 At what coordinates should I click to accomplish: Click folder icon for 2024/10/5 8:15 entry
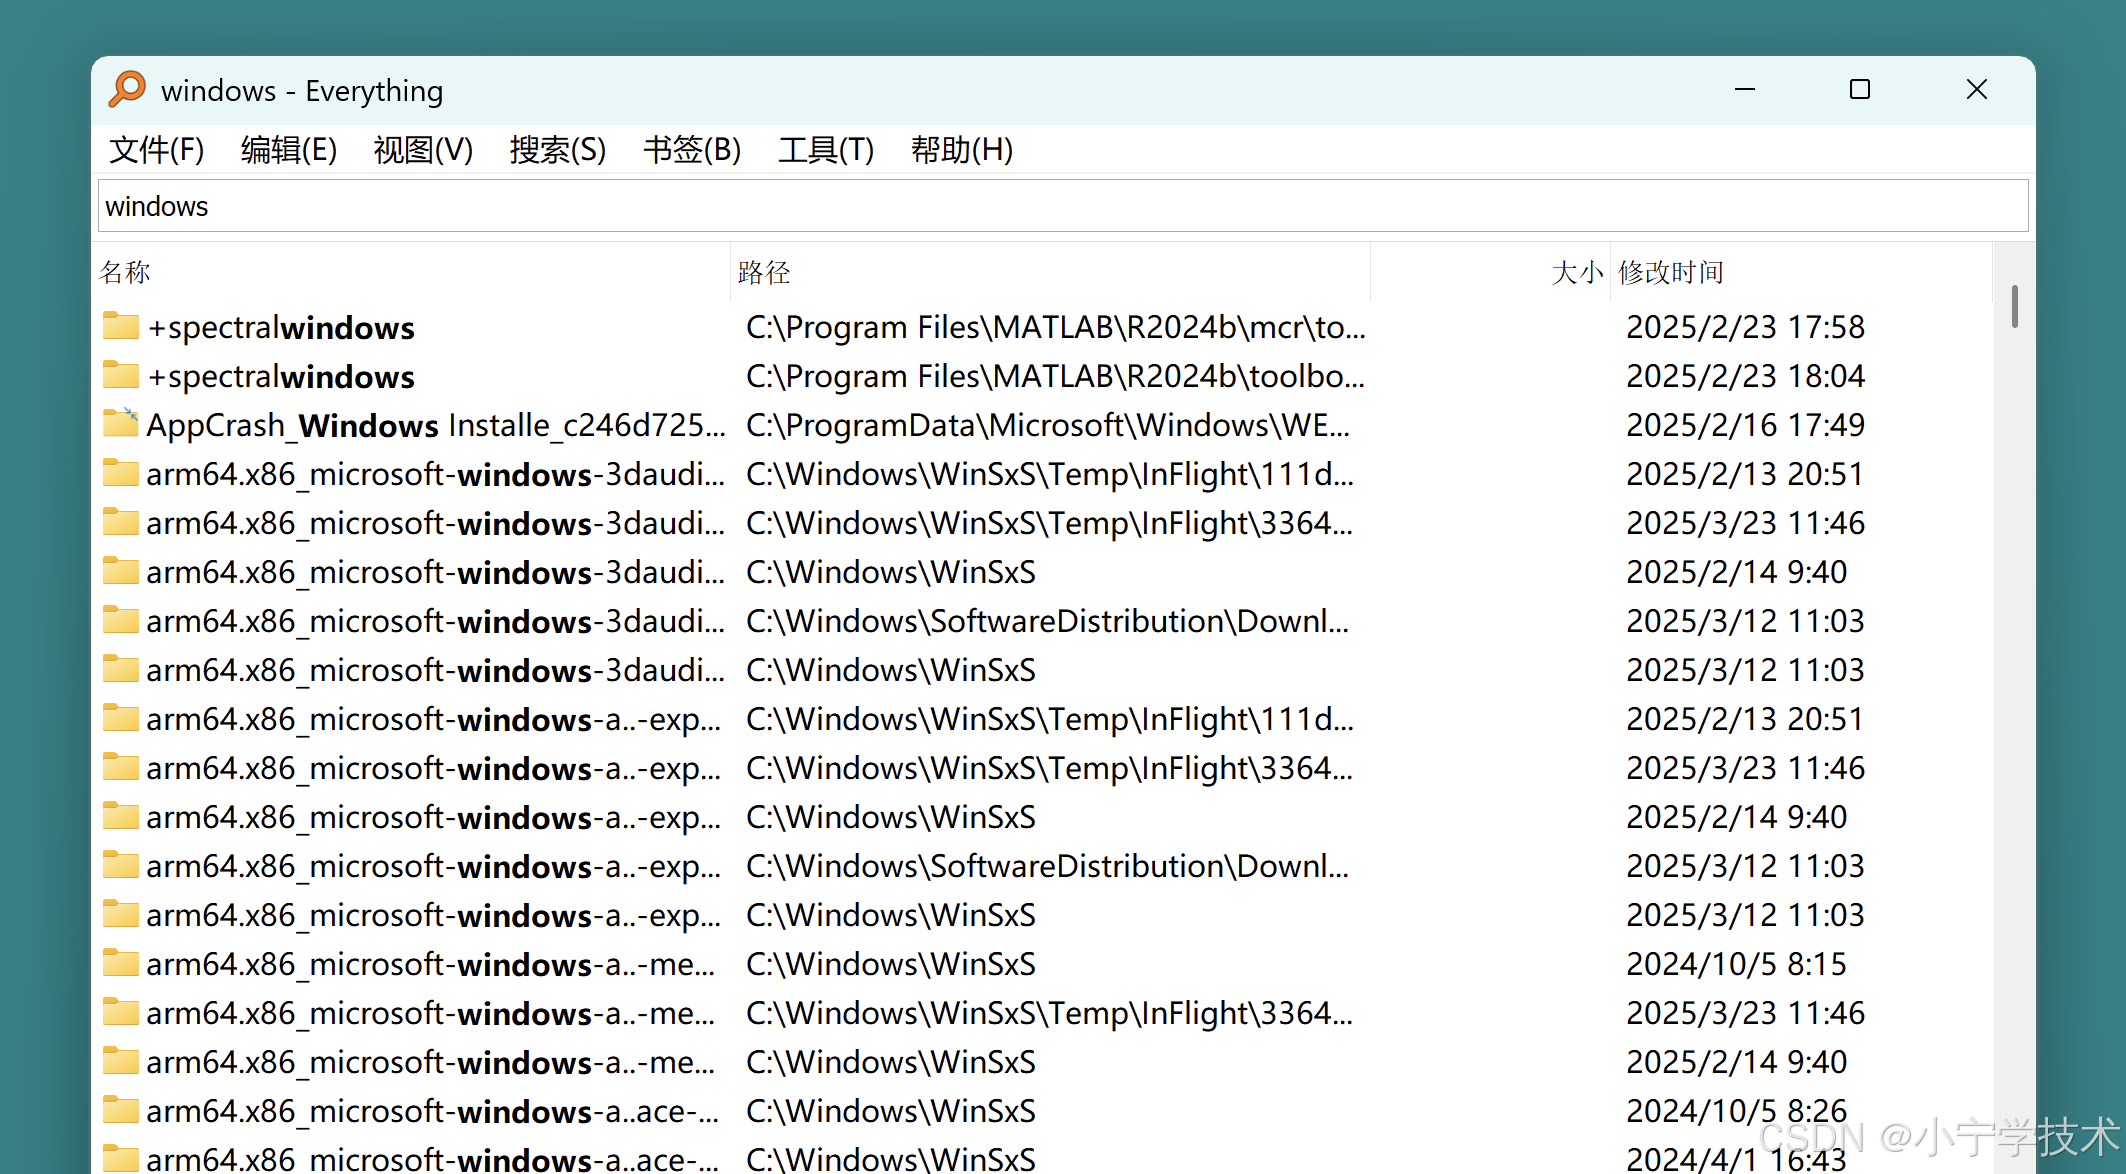point(121,963)
